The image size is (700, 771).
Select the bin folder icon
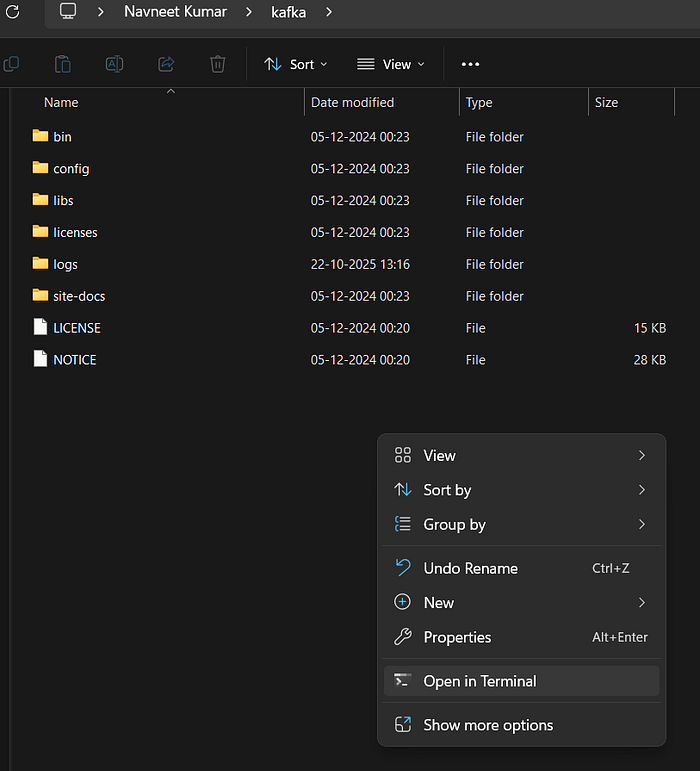pyautogui.click(x=40, y=136)
